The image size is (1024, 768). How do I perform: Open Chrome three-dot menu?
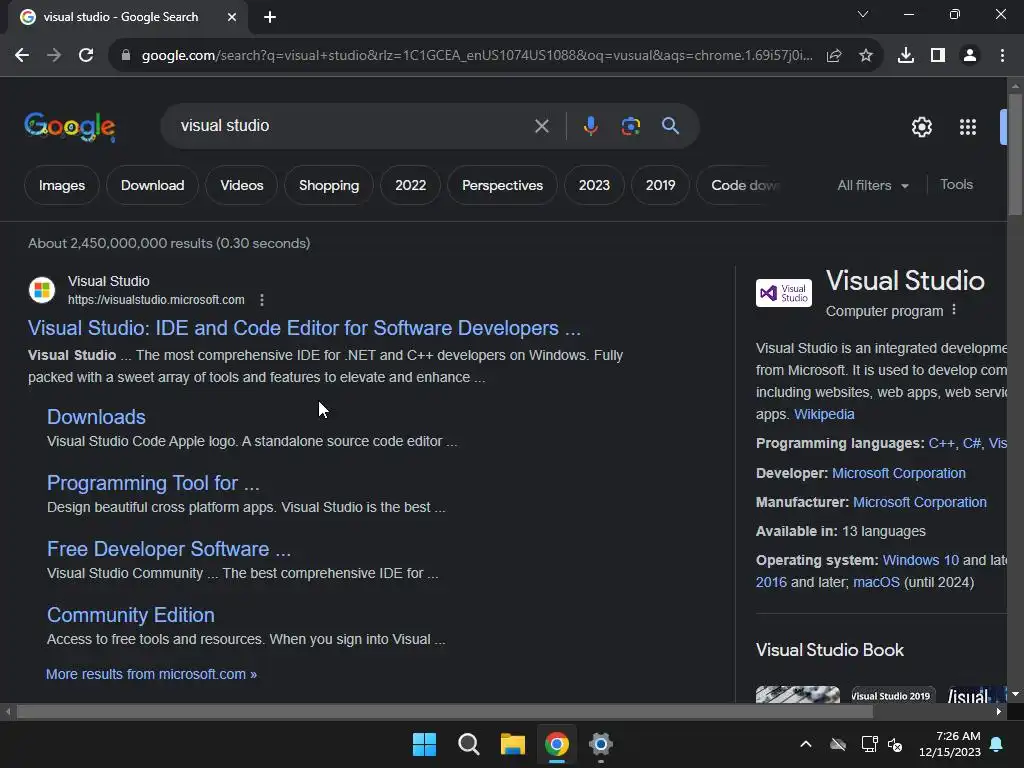coord(1002,56)
